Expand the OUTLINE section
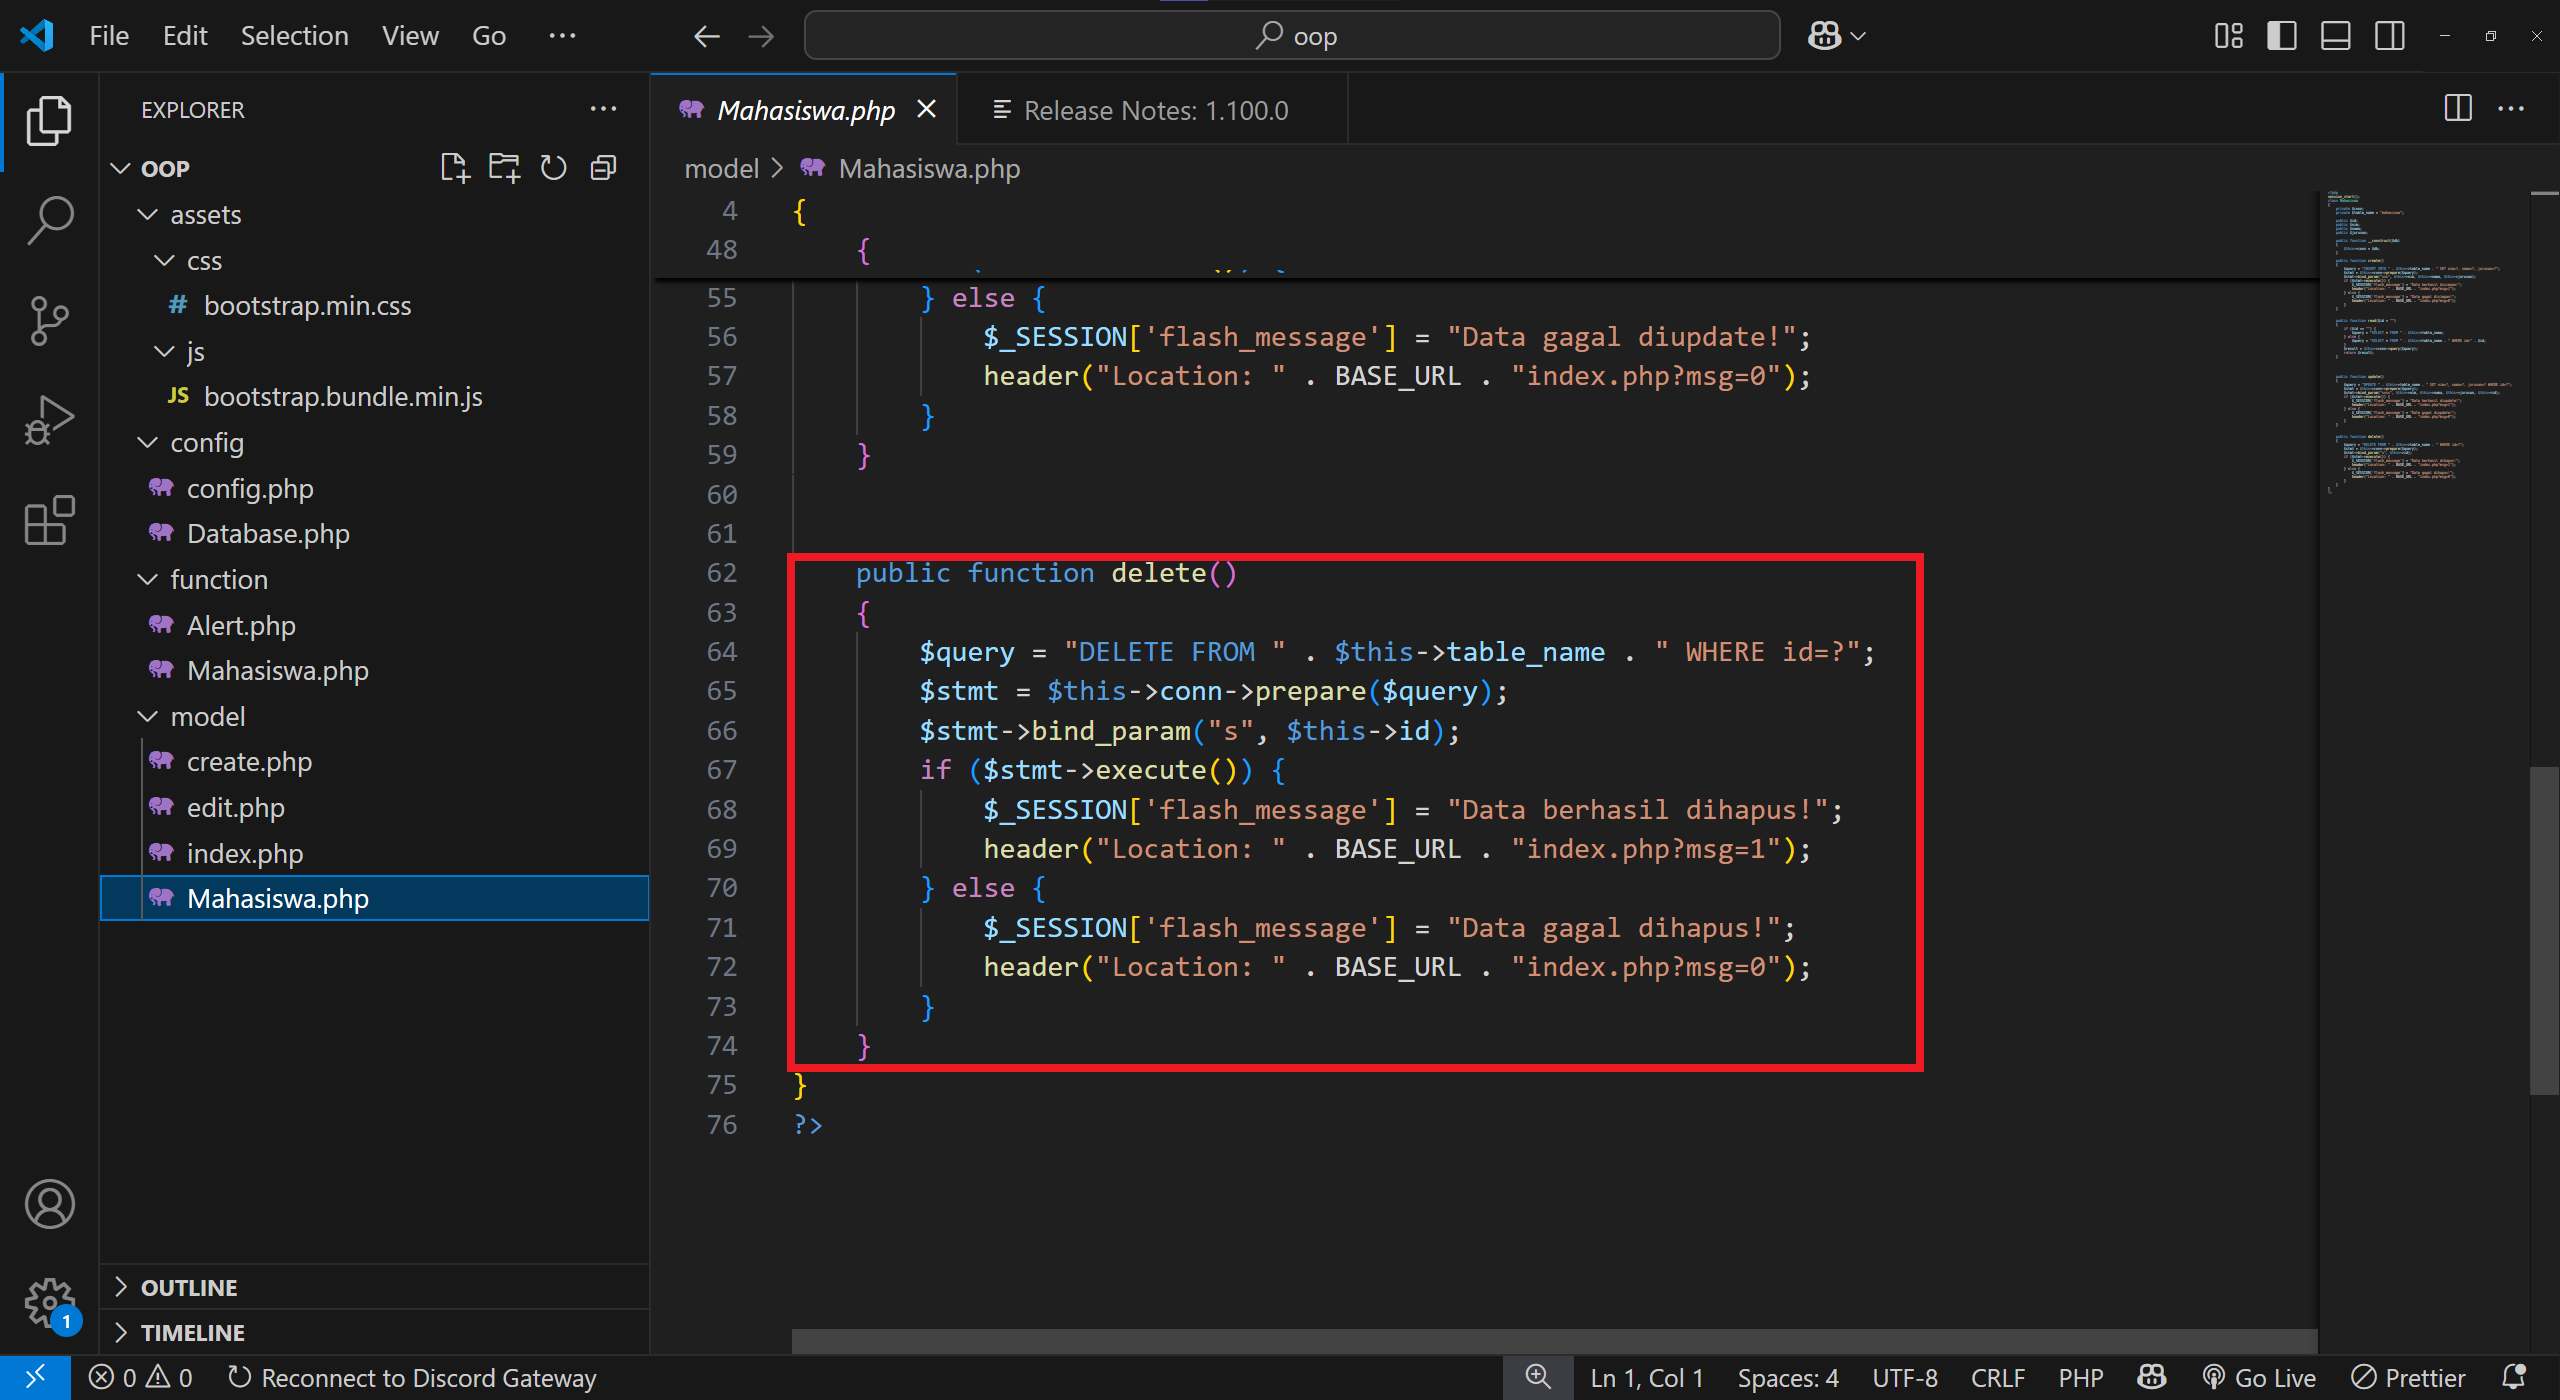Image resolution: width=2560 pixels, height=1400 pixels. click(189, 1287)
